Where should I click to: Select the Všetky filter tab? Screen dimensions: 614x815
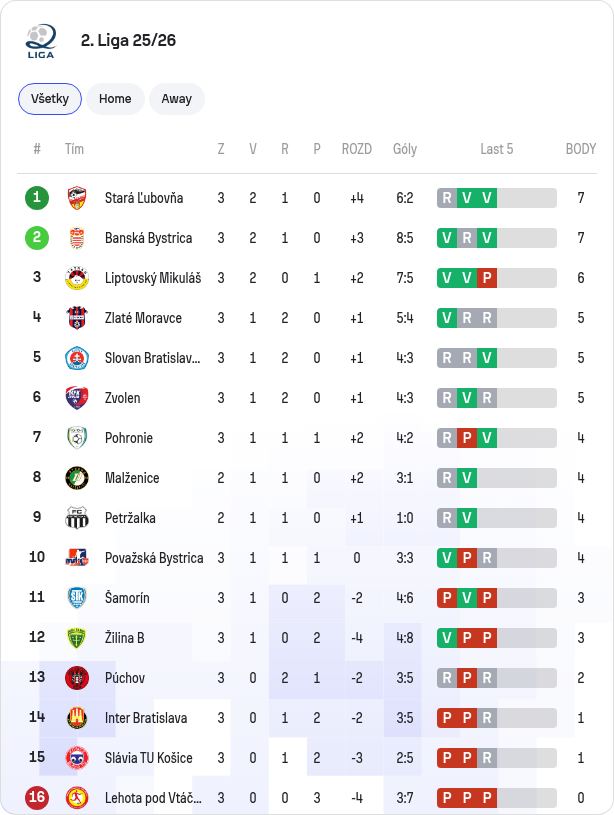coord(50,99)
